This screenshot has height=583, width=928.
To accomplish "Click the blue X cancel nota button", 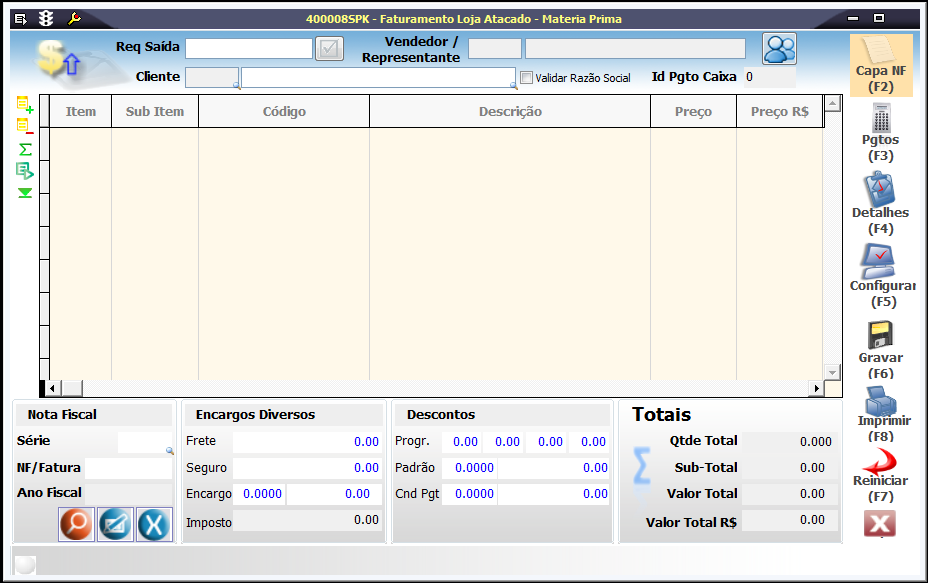I will pyautogui.click(x=154, y=524).
